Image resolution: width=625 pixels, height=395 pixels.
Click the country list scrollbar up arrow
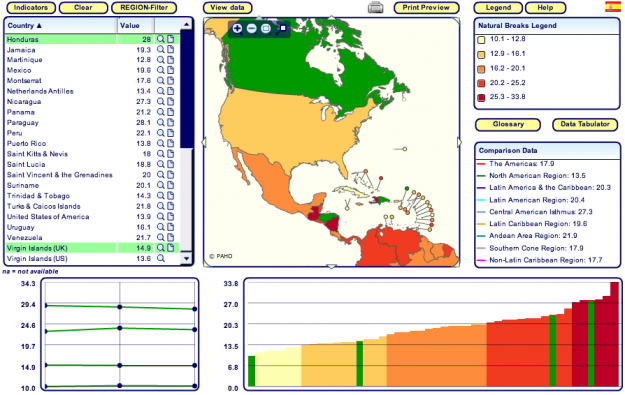coord(186,25)
